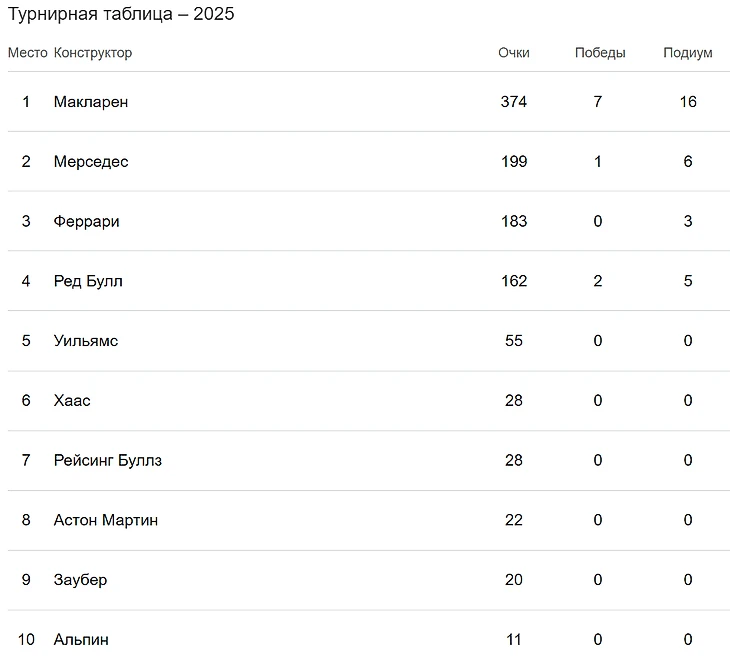730x664 pixels.
Task: Click Астон Мартин team name
Action: click(x=105, y=520)
